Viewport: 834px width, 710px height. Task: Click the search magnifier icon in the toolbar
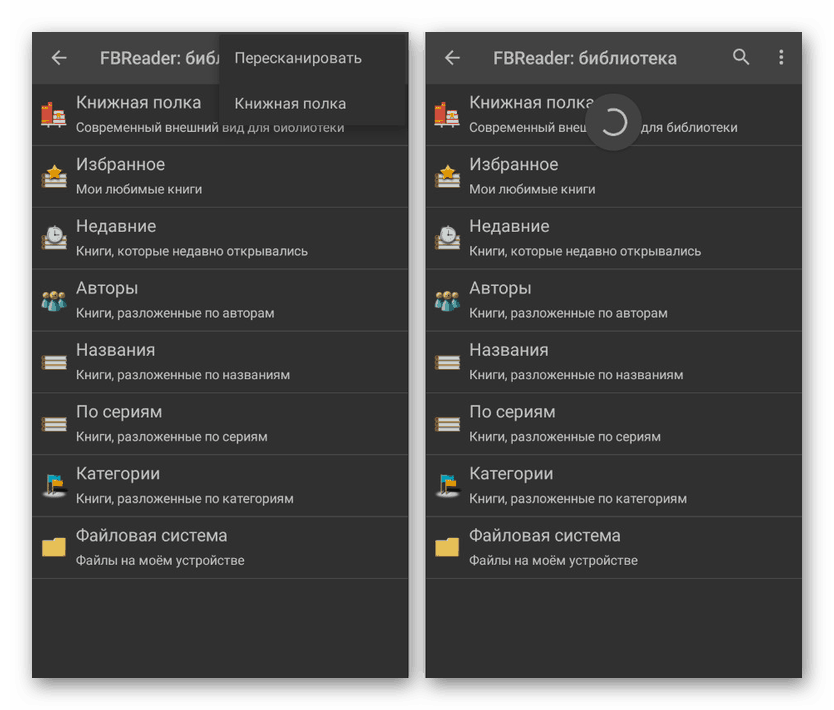[x=741, y=58]
